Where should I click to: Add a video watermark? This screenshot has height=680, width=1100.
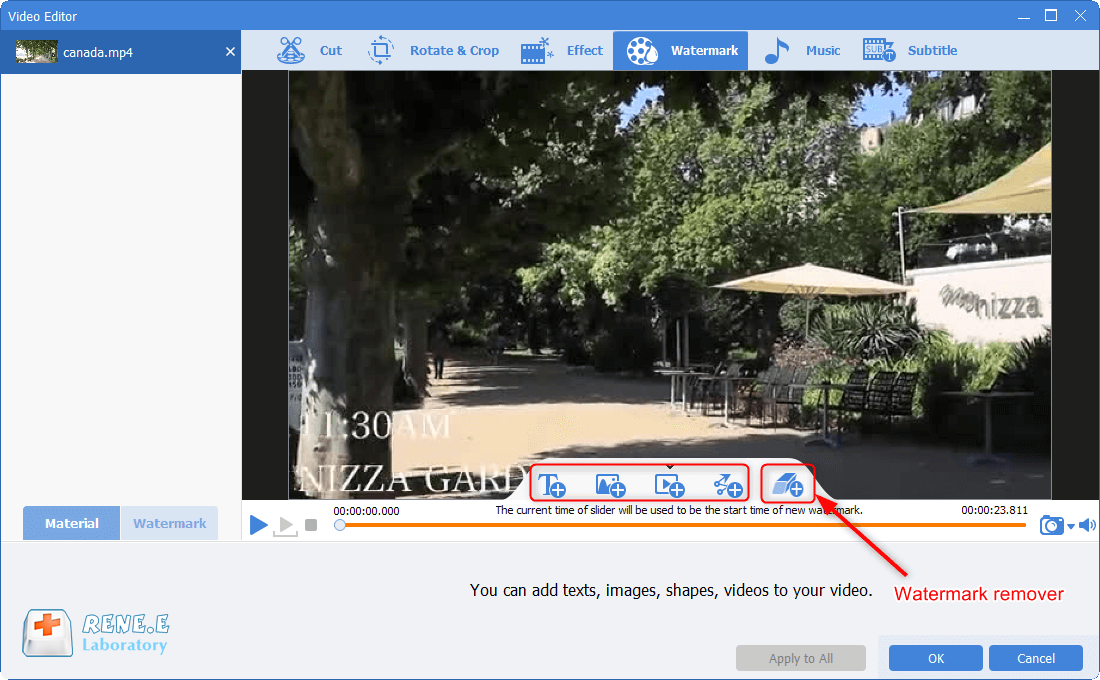point(669,484)
